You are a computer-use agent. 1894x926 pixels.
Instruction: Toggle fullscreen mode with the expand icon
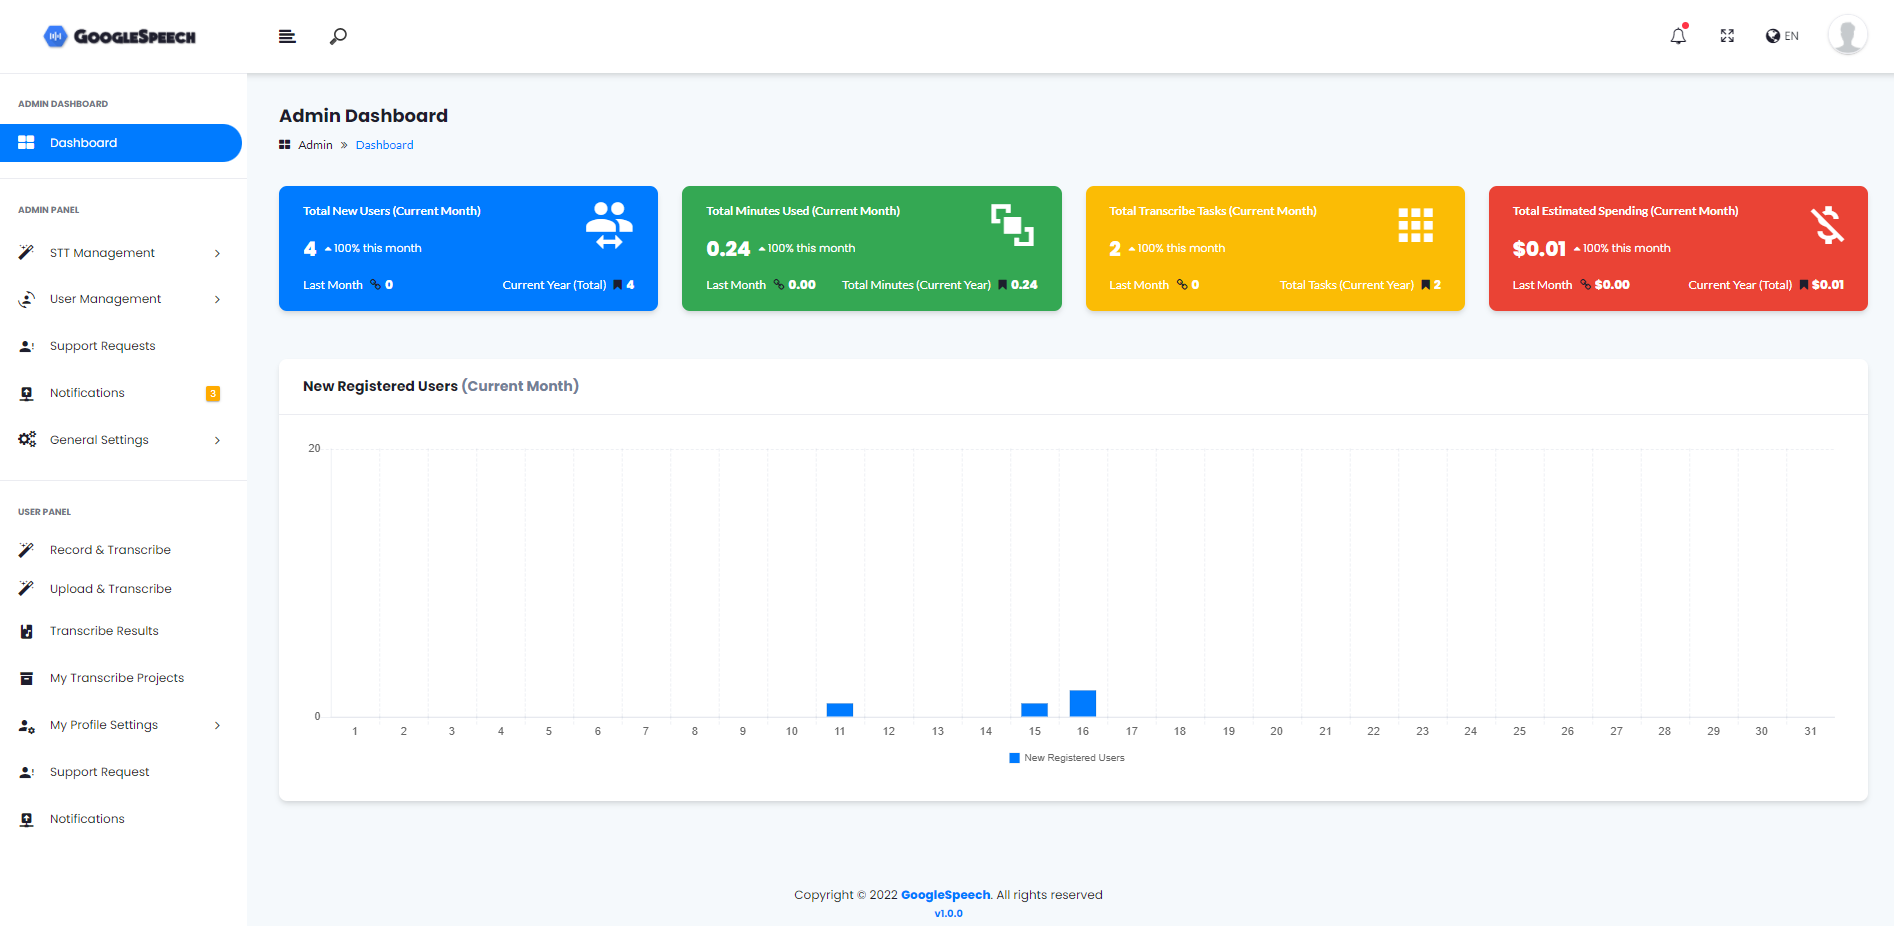[x=1727, y=35]
